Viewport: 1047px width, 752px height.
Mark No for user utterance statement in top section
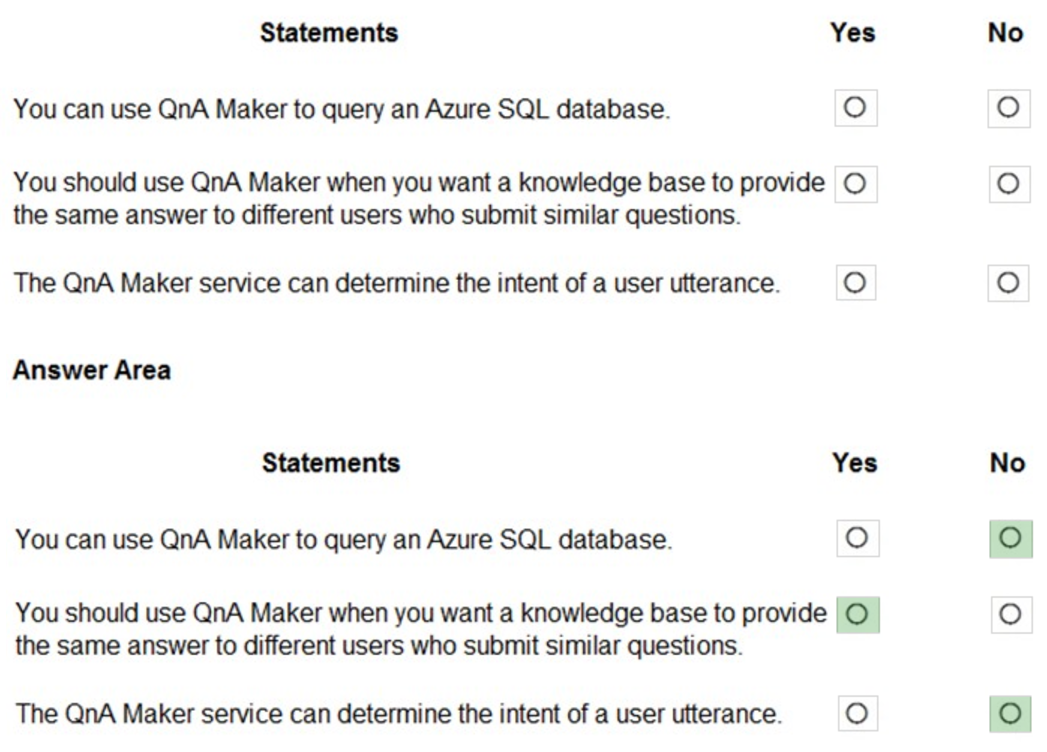click(x=1008, y=282)
